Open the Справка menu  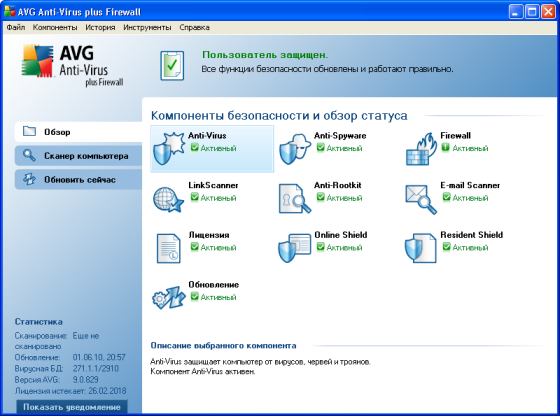click(194, 27)
